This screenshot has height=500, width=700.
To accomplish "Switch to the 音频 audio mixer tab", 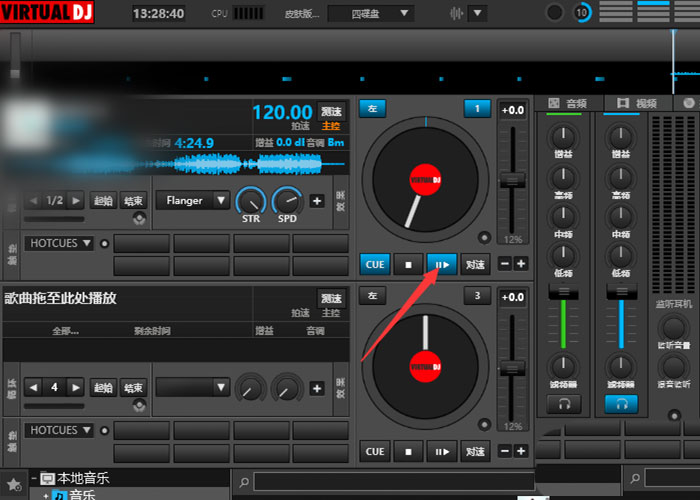I will coord(568,104).
